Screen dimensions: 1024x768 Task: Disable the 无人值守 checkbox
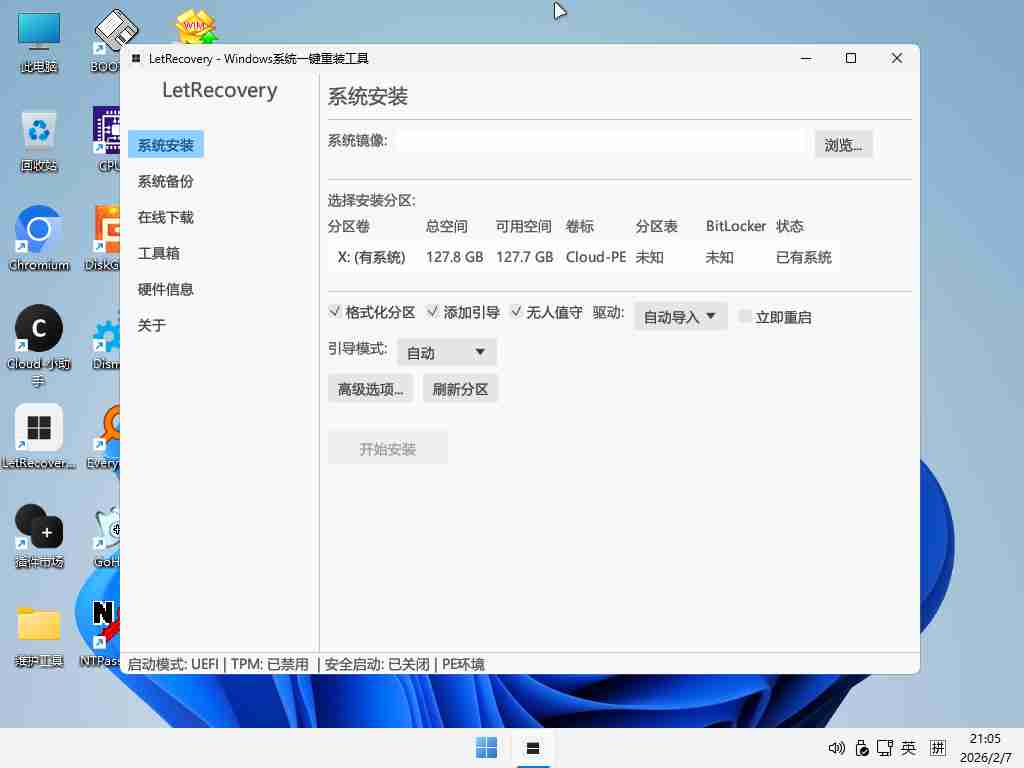(516, 312)
